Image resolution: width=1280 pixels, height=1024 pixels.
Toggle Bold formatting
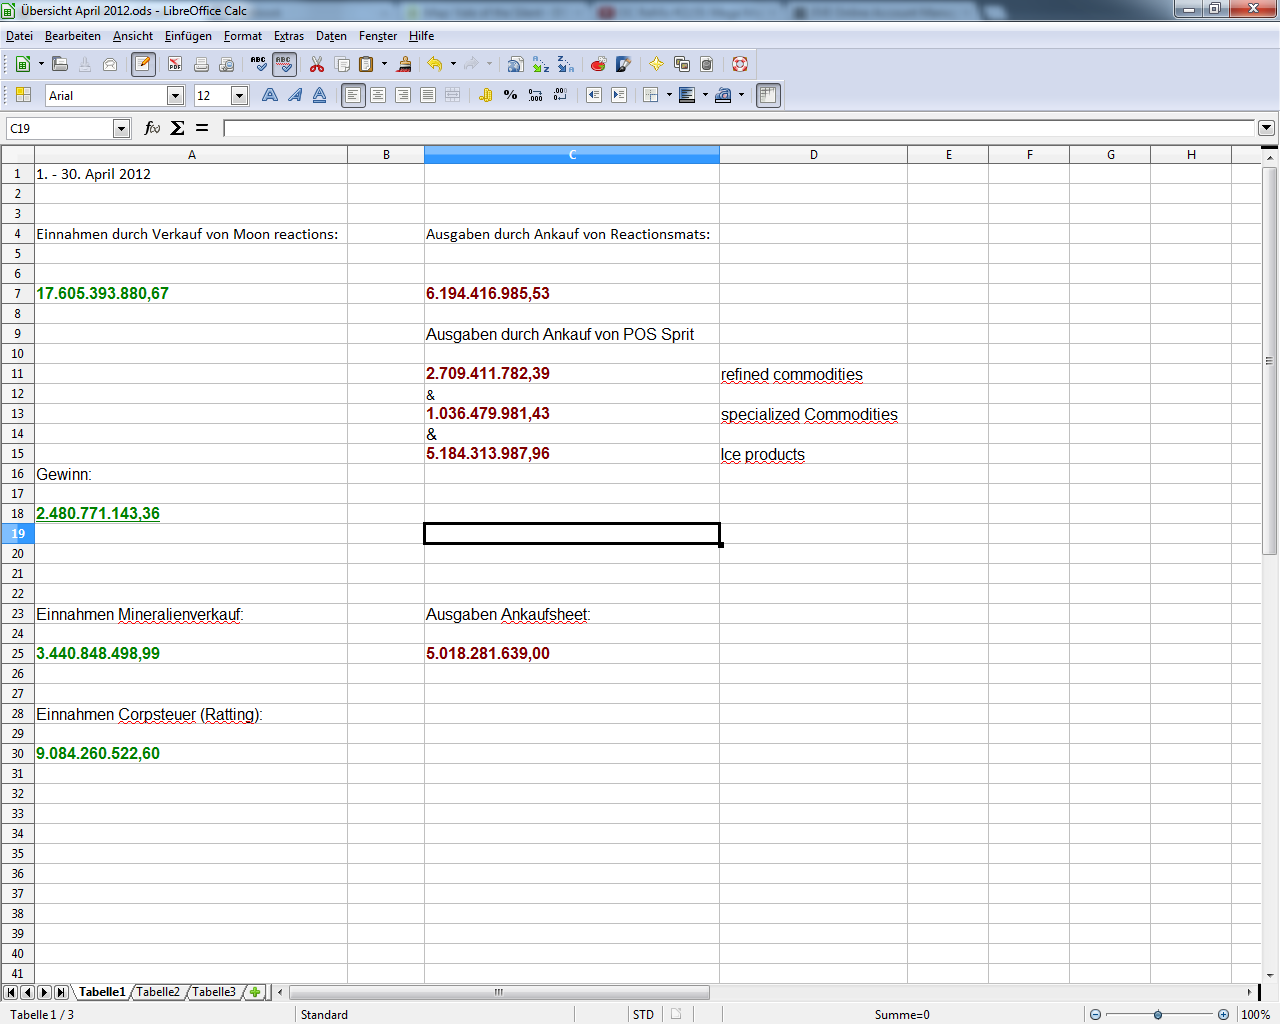tap(270, 95)
